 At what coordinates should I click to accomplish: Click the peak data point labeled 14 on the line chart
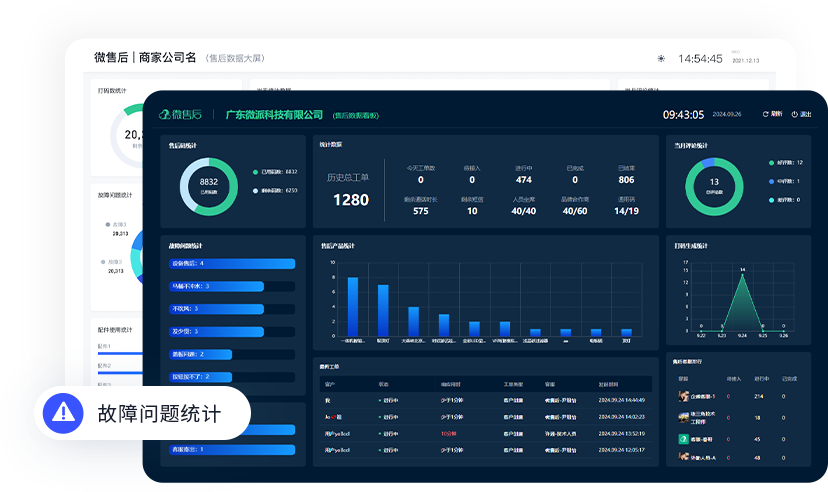click(x=742, y=273)
